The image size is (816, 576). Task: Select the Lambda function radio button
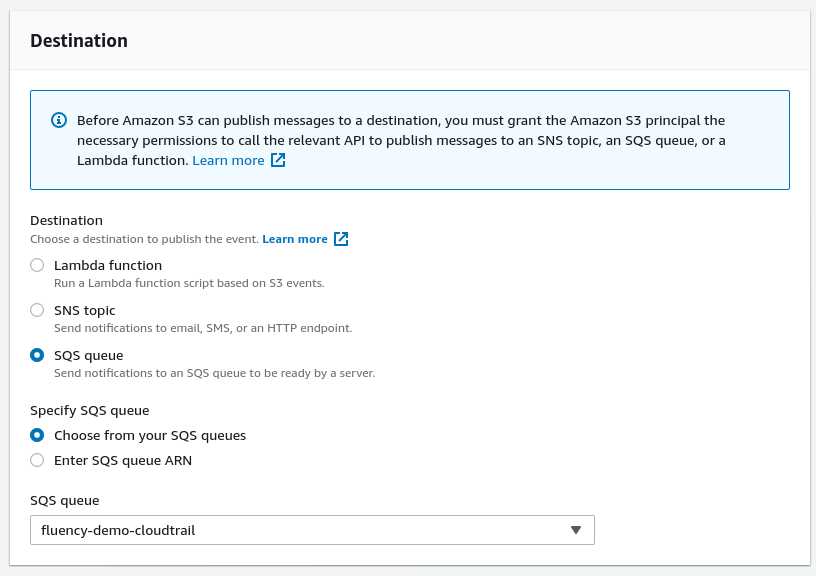coord(37,265)
